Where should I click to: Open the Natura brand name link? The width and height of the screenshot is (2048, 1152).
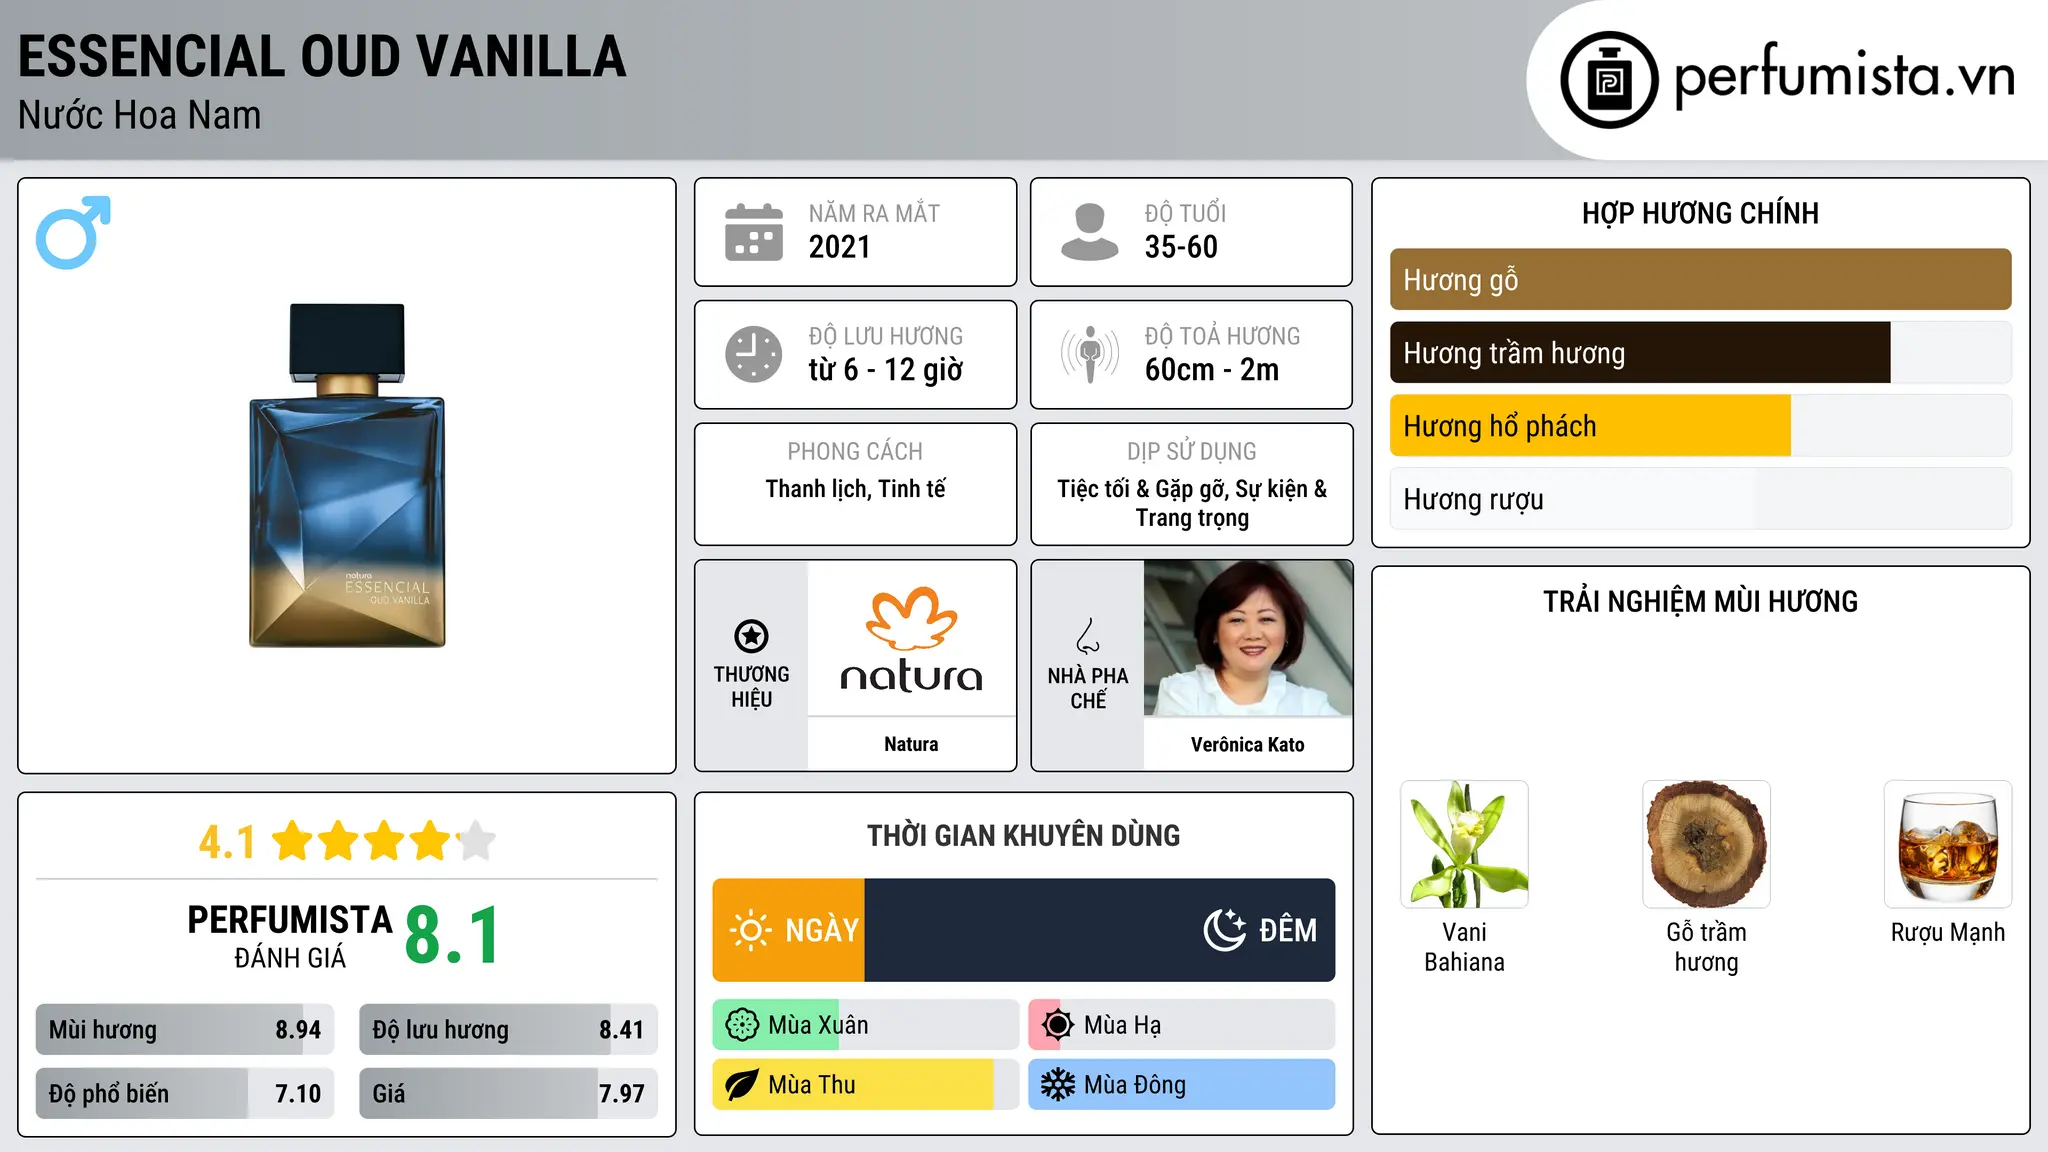coord(911,744)
